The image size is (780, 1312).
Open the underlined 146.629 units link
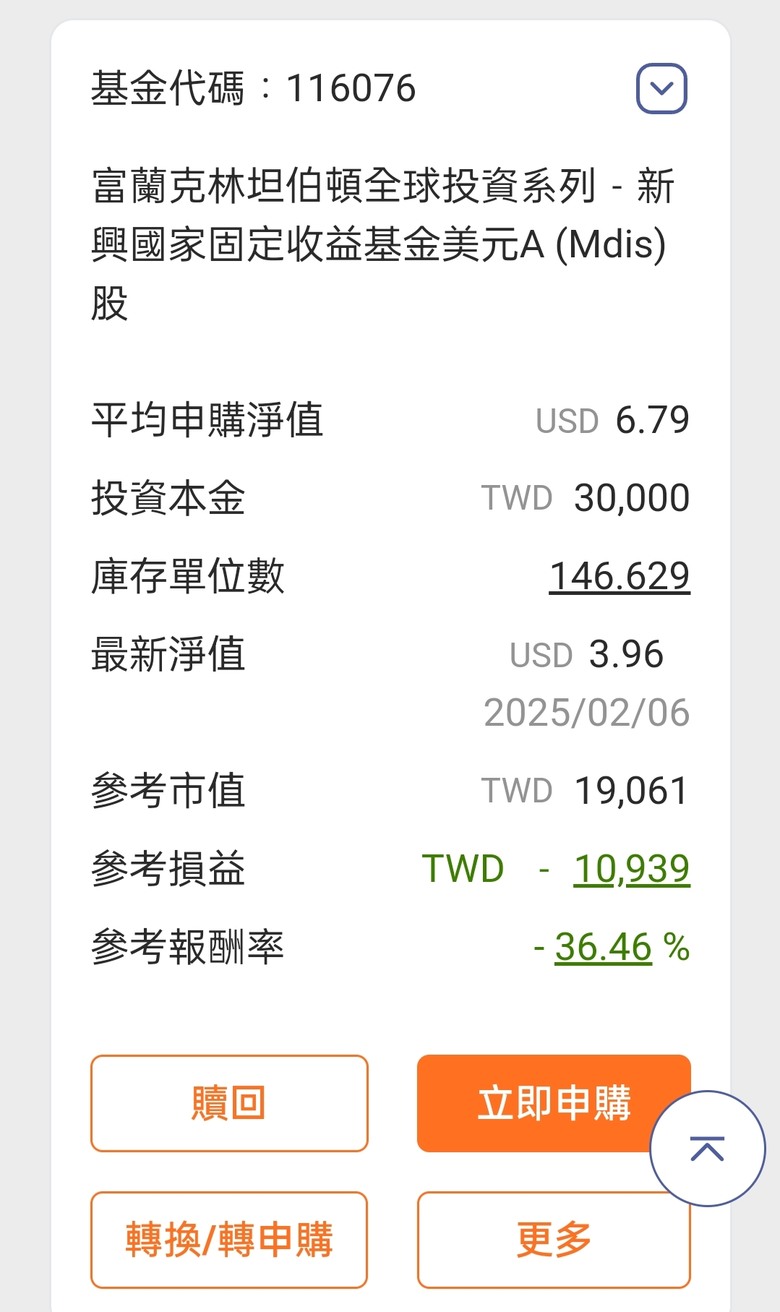[620, 576]
